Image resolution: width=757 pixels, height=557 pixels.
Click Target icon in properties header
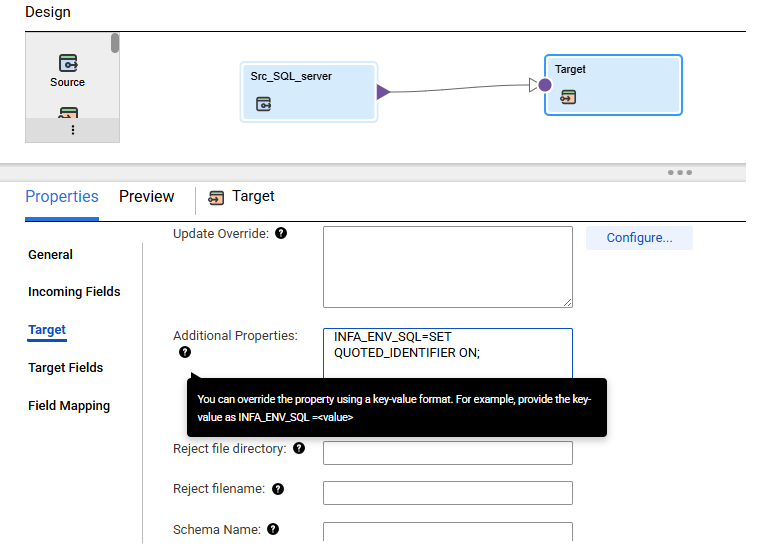tap(216, 197)
